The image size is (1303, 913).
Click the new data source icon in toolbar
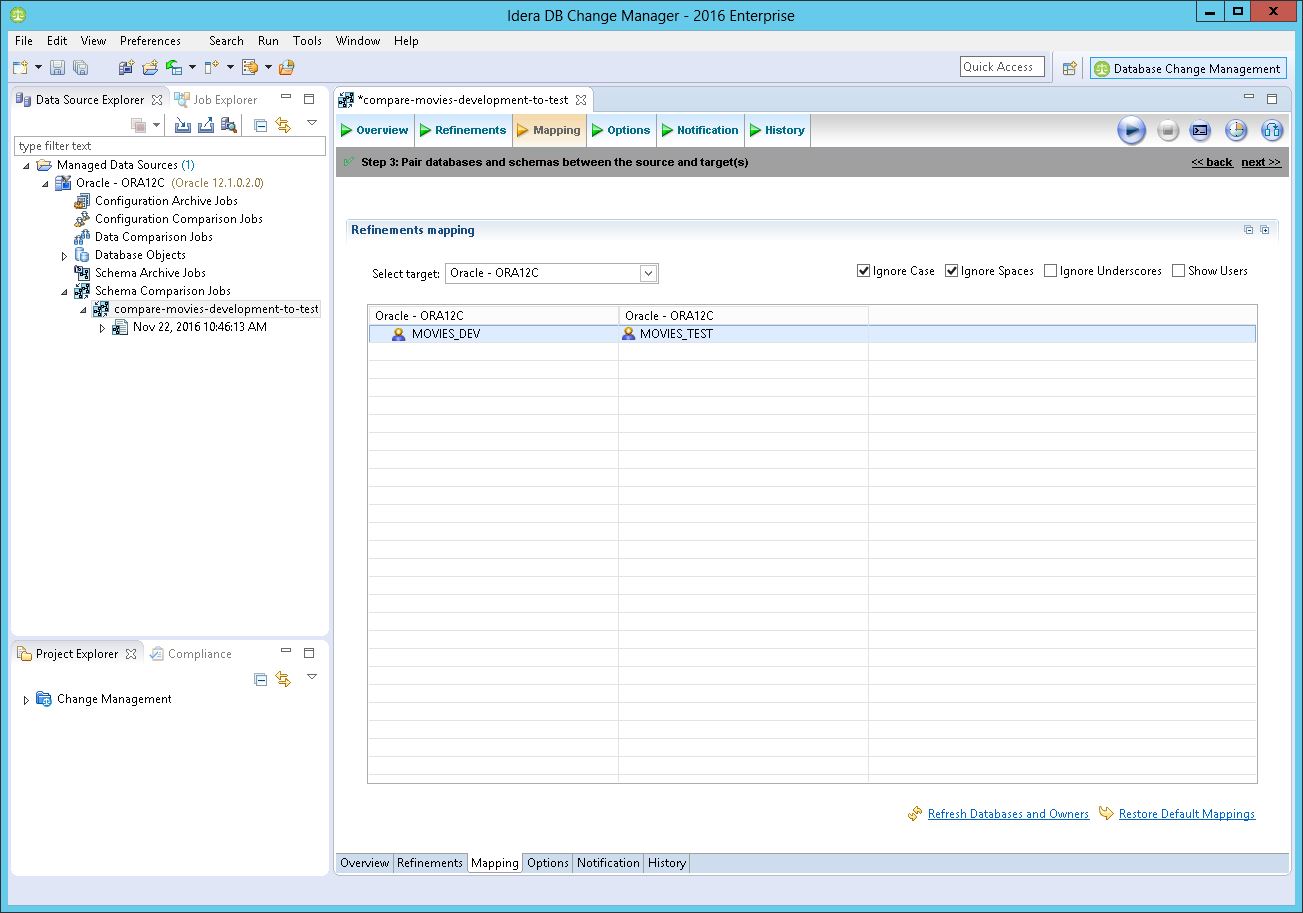click(x=126, y=67)
